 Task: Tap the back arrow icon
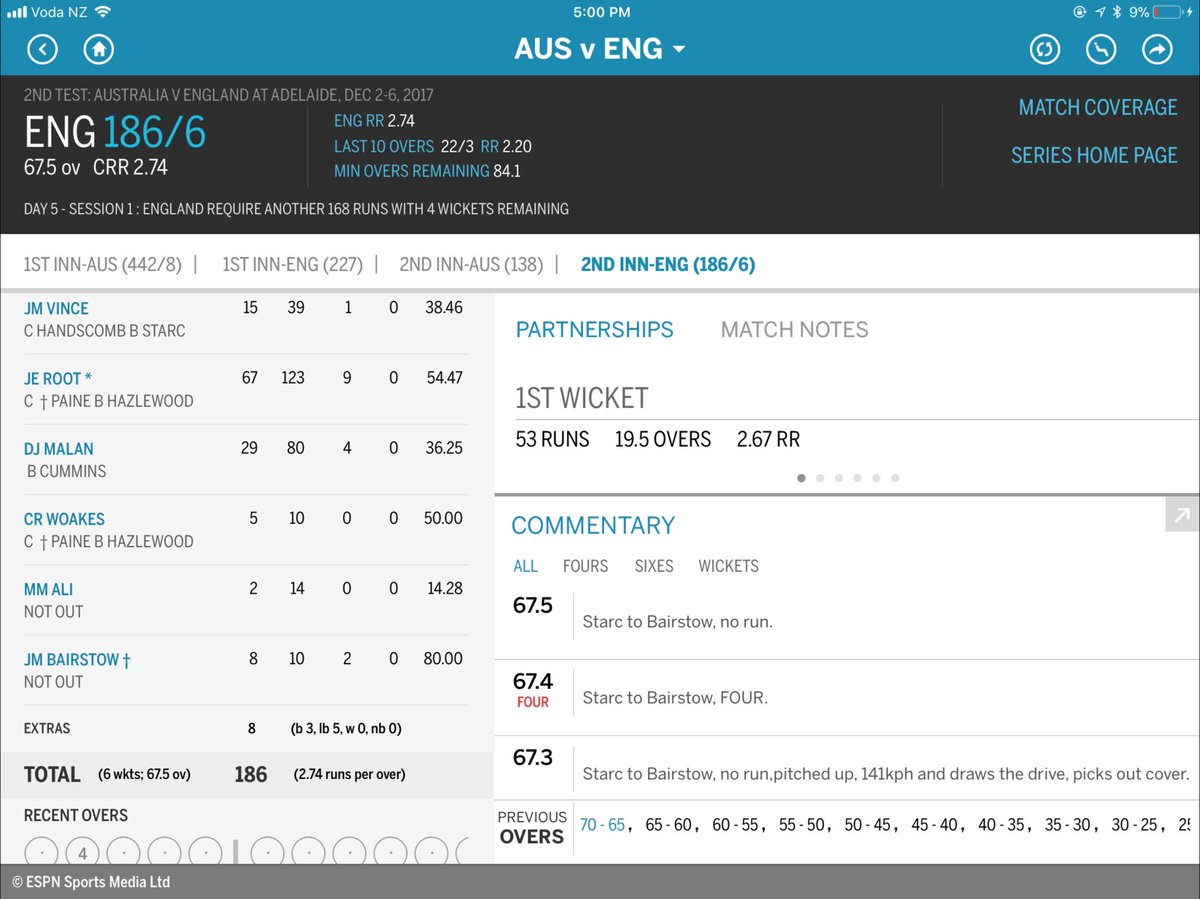pos(42,49)
